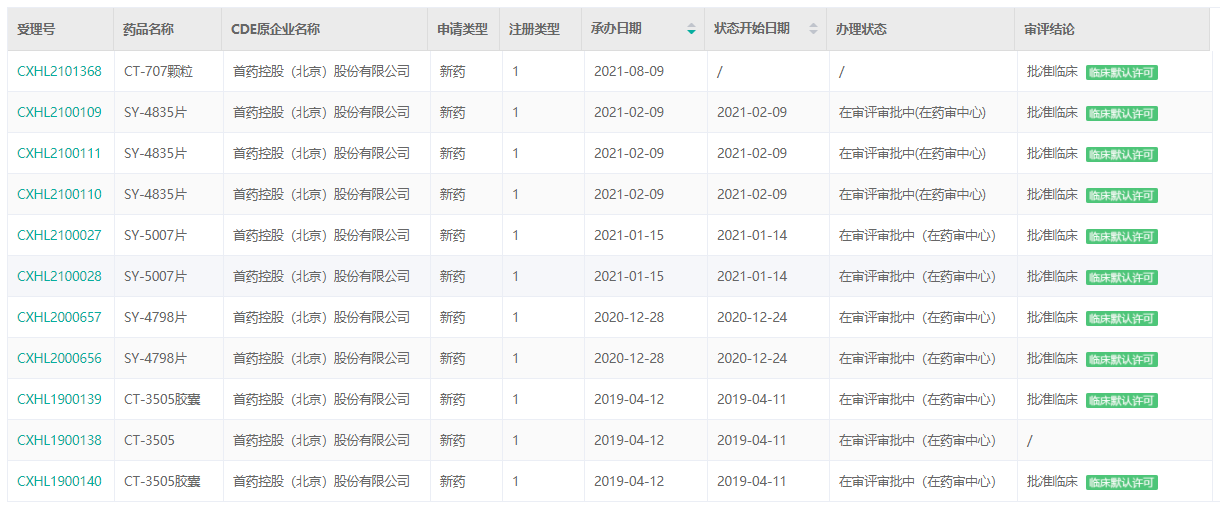
Task: Click on link CXHL2000656
Action: click(59, 359)
